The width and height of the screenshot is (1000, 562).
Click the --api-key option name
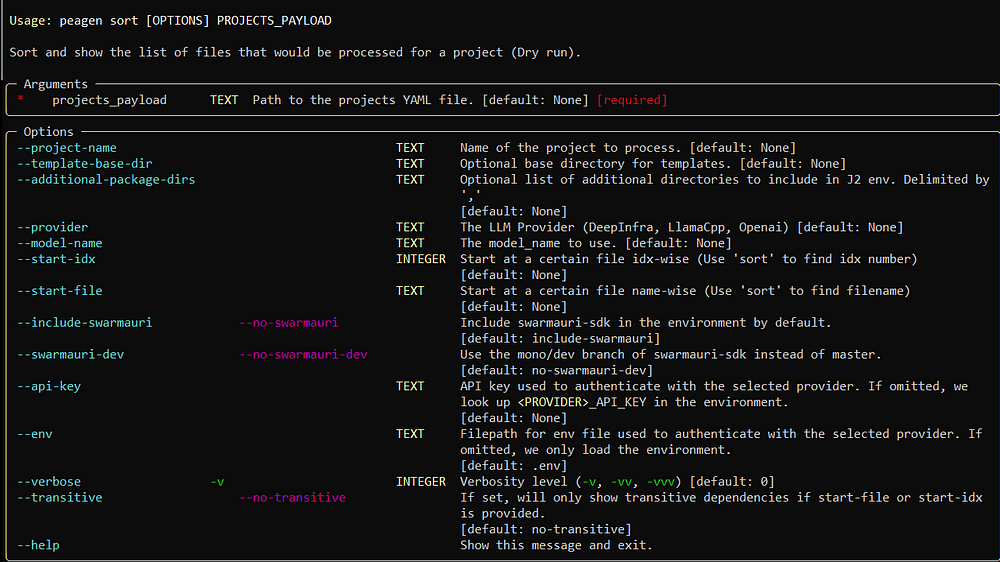[49, 387]
